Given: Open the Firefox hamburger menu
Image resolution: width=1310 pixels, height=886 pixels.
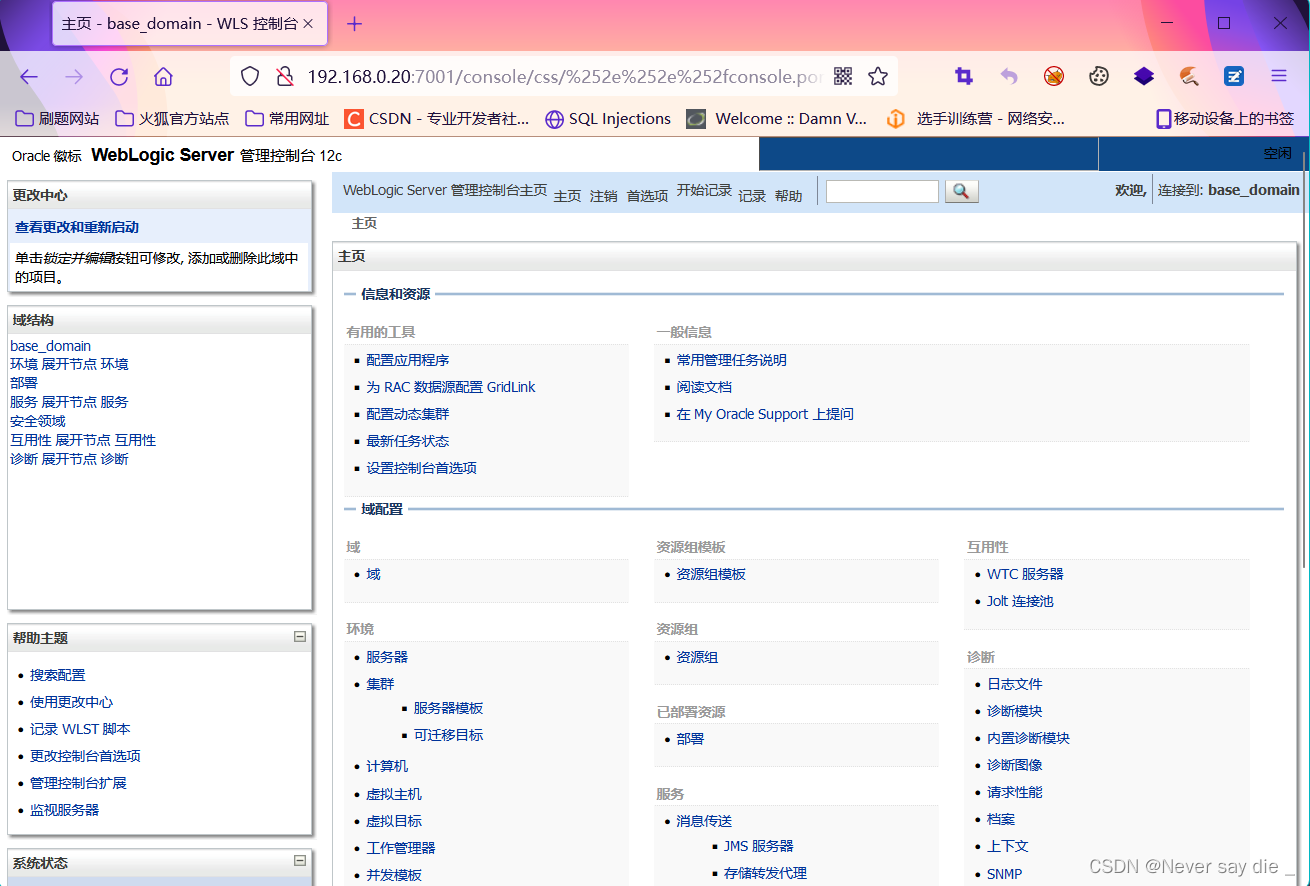Looking at the screenshot, I should pos(1278,76).
